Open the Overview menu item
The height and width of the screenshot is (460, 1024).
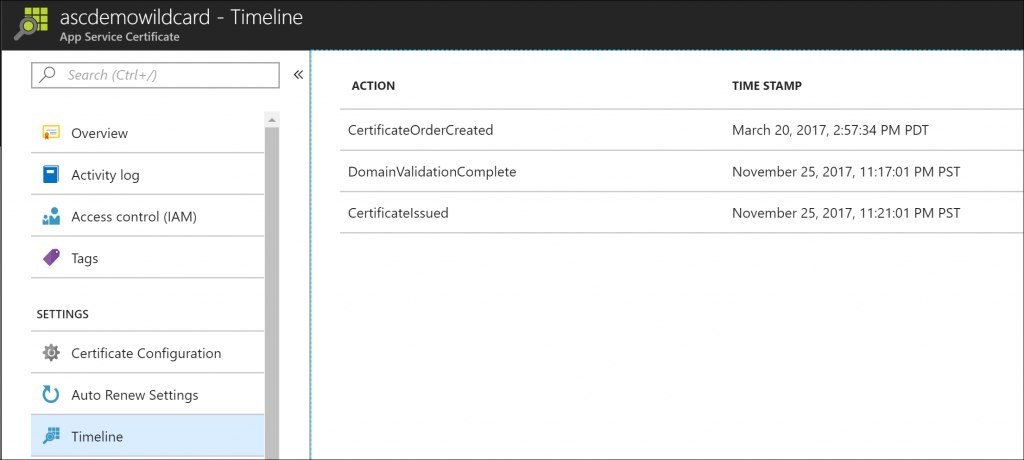point(100,133)
